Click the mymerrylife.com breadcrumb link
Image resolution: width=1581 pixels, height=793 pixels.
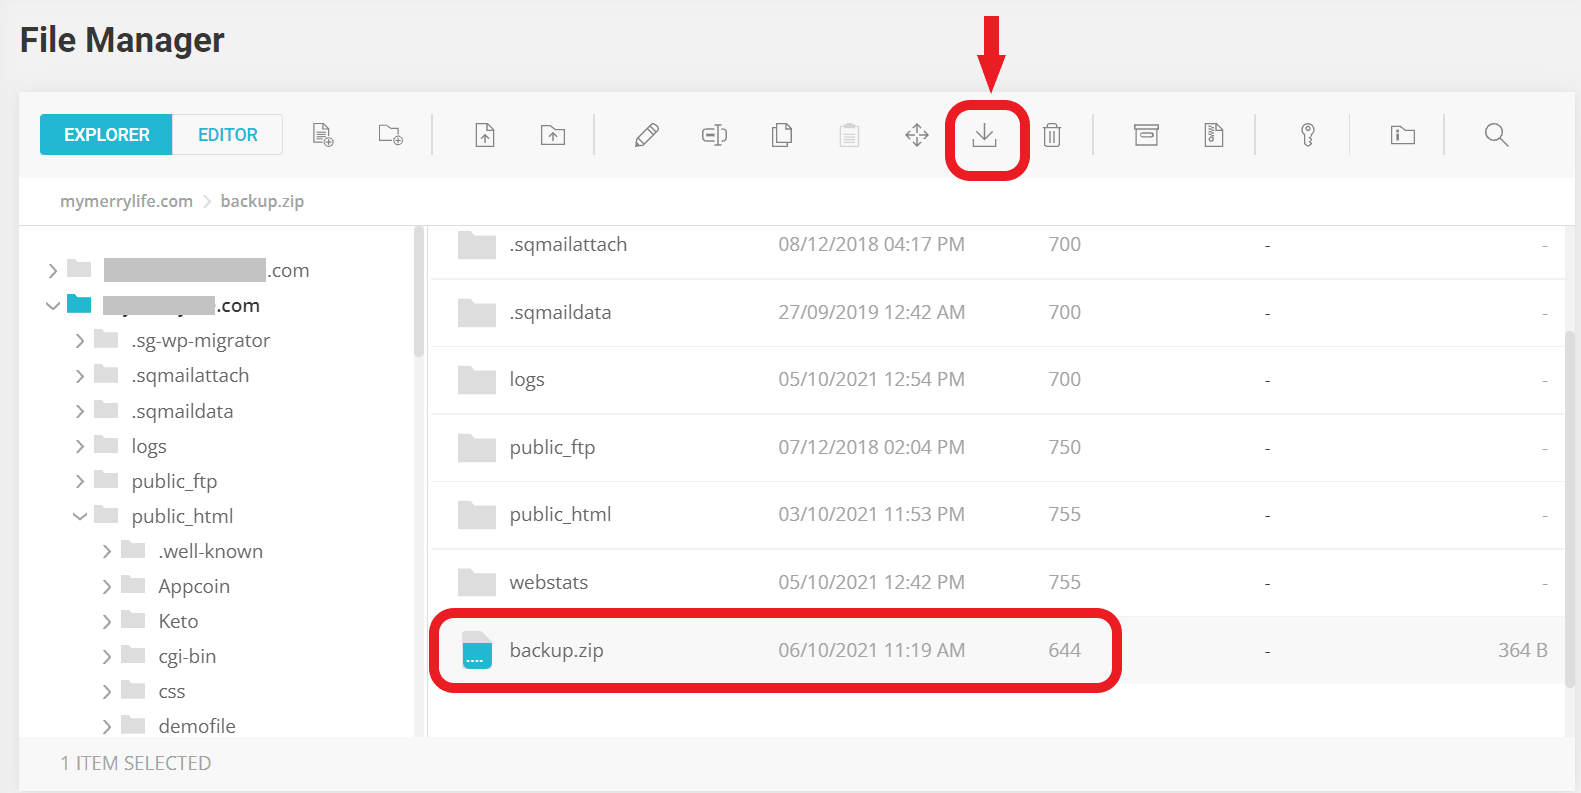coord(126,201)
